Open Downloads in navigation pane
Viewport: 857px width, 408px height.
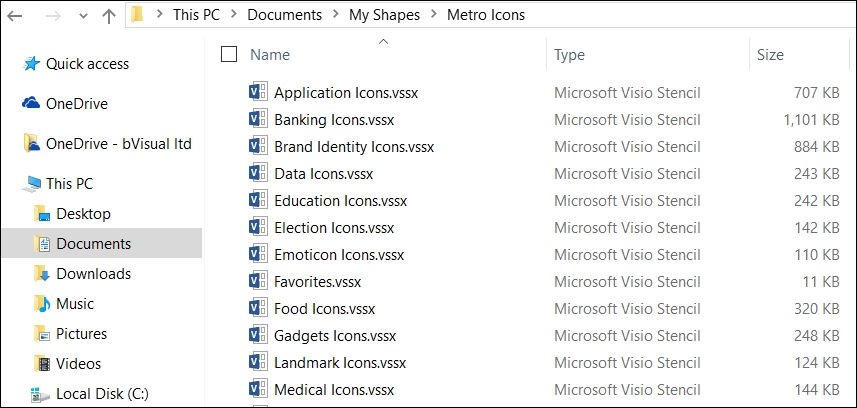93,273
